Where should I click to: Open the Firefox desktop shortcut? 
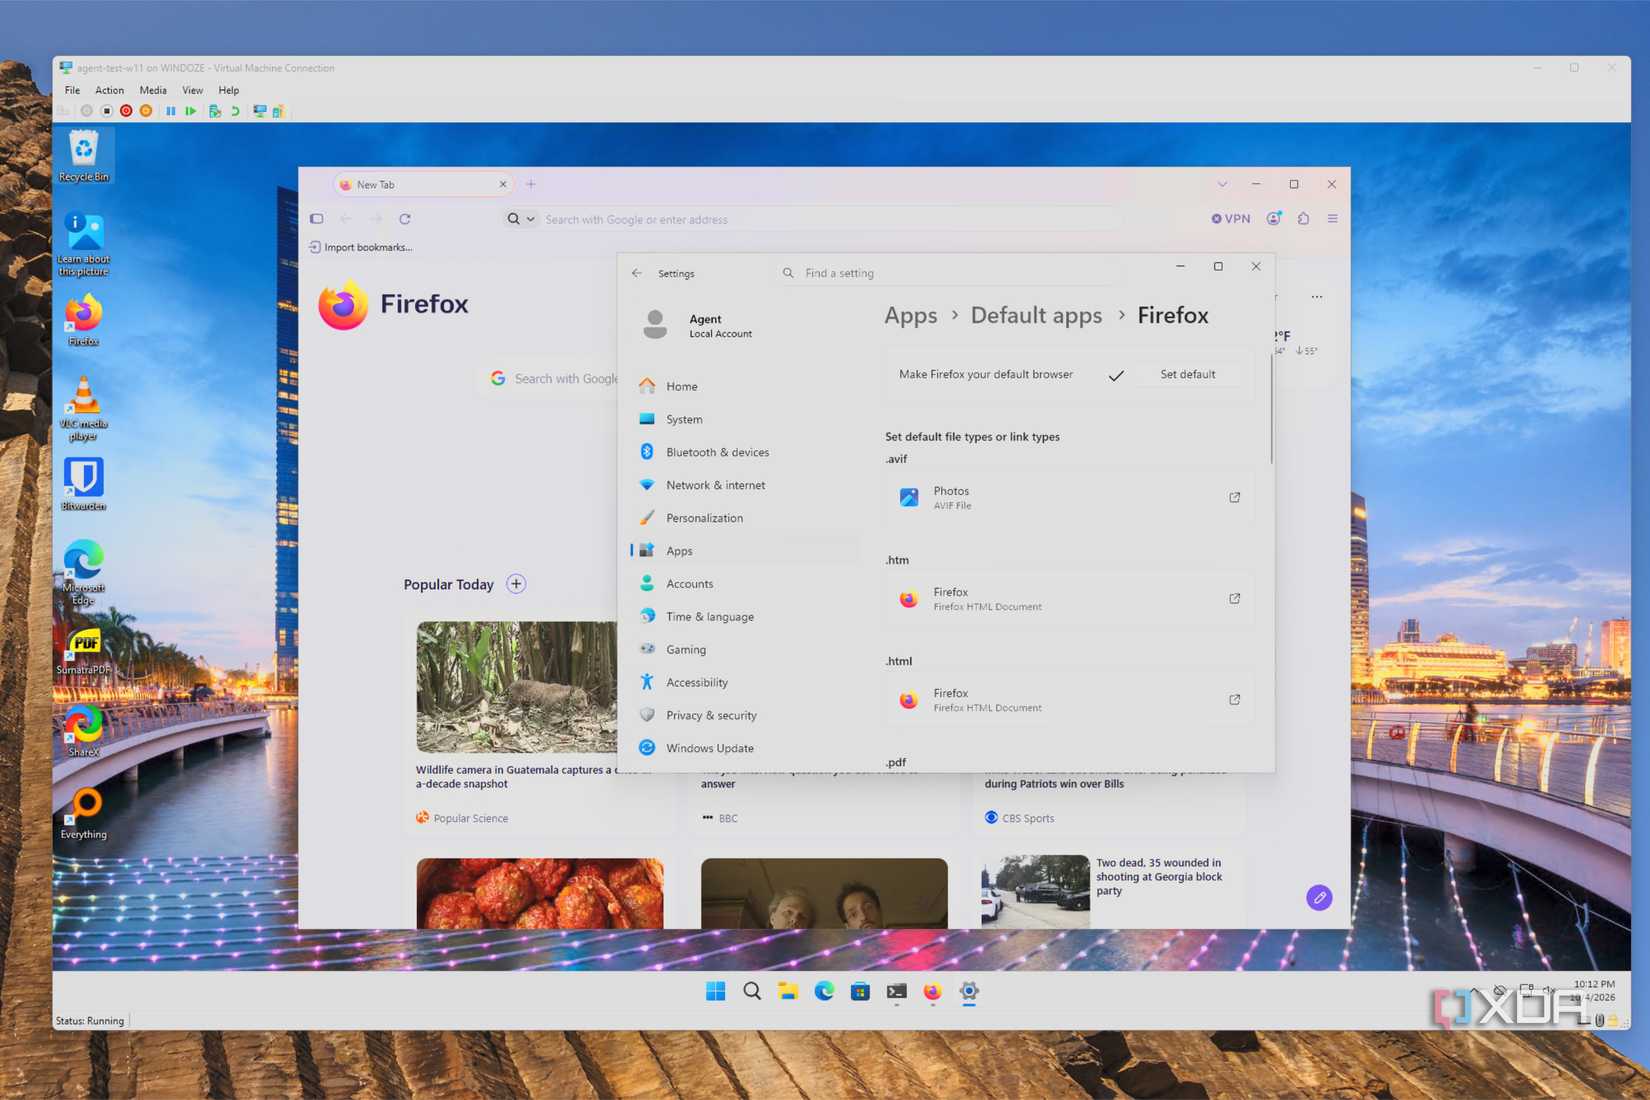[83, 319]
